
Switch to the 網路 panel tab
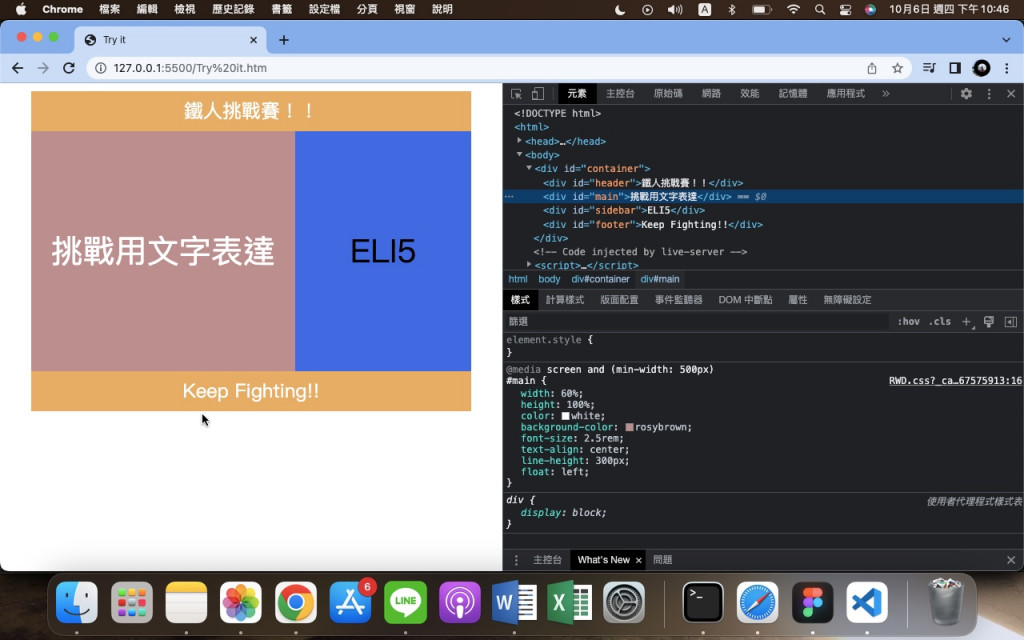click(711, 93)
